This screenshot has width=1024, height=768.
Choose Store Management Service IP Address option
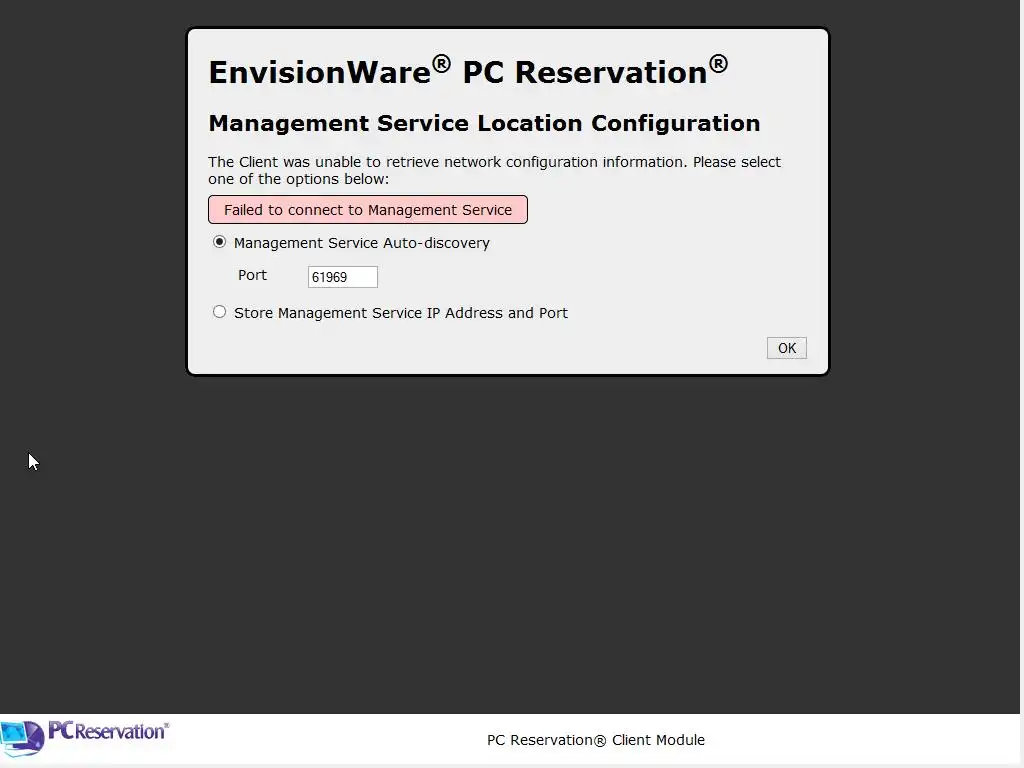tap(219, 312)
